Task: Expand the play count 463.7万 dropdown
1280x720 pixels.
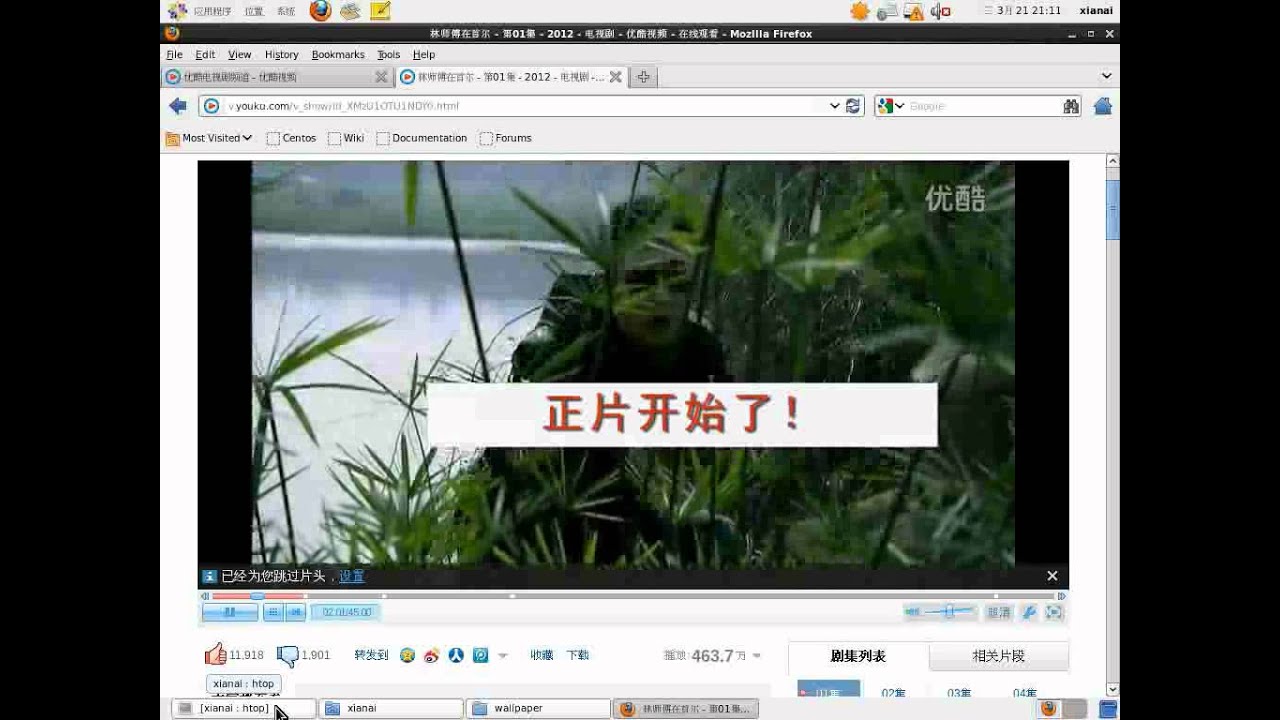Action: [x=757, y=656]
